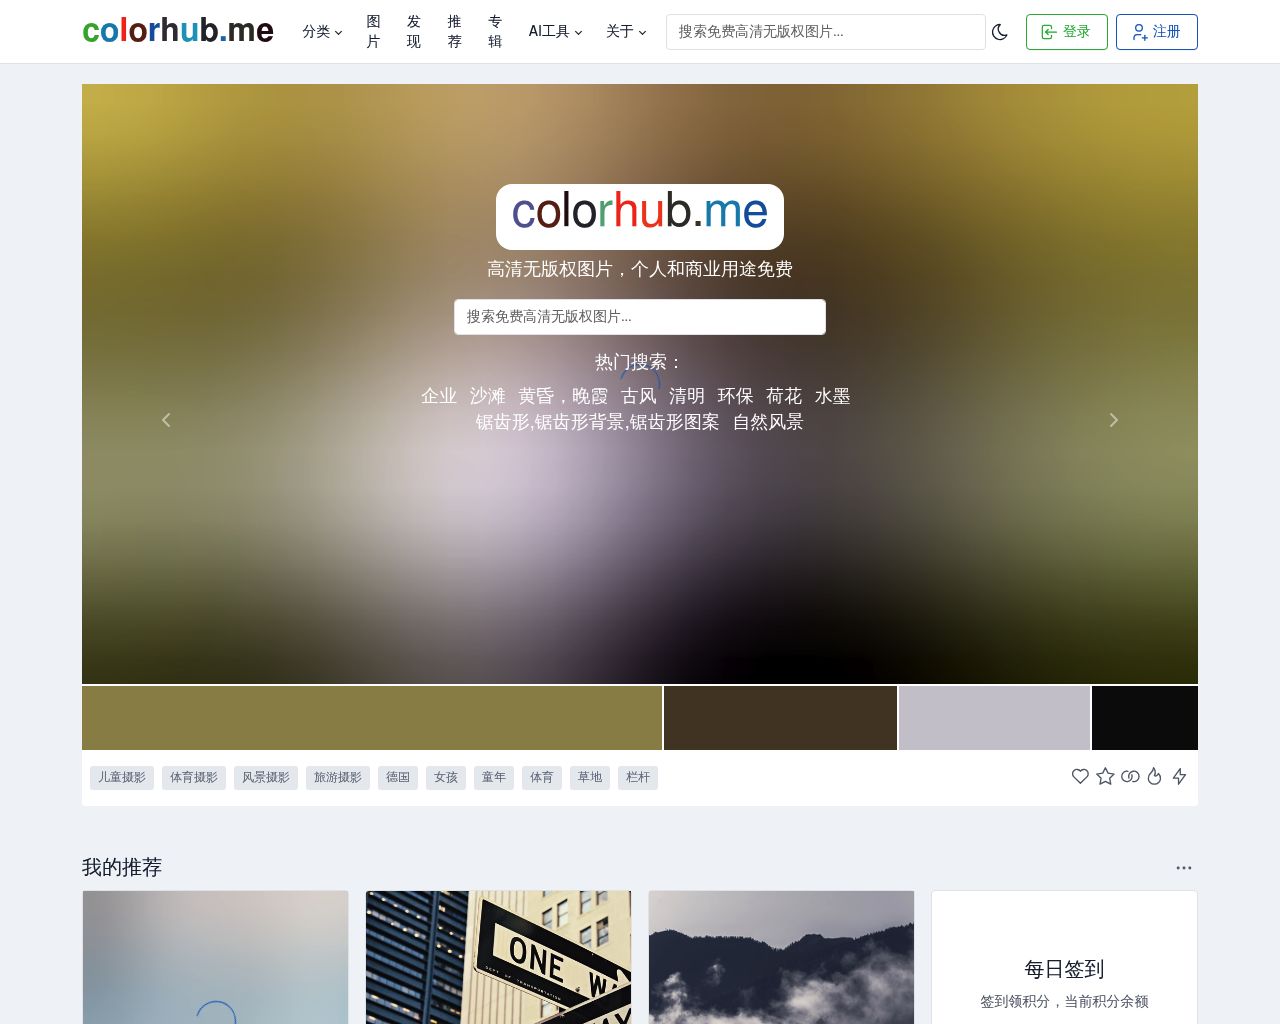Click the colorhub.me header logo

click(x=178, y=31)
